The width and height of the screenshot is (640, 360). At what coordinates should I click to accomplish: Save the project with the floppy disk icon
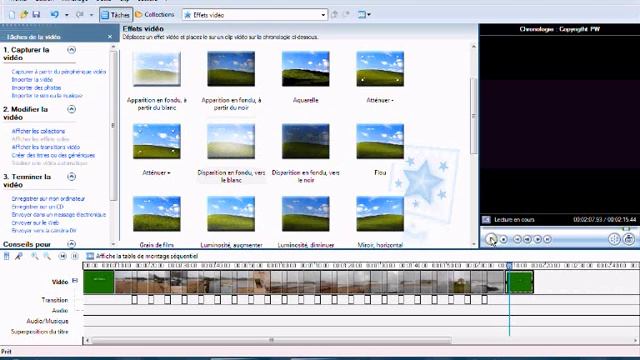click(36, 15)
